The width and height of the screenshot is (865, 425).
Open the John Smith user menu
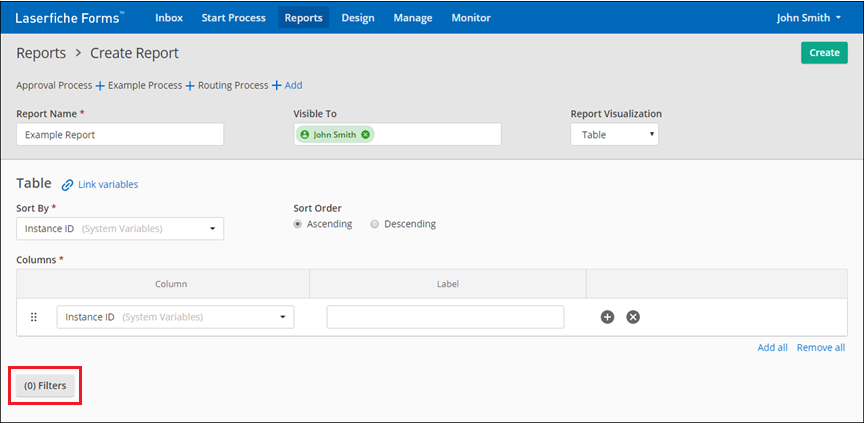point(809,18)
